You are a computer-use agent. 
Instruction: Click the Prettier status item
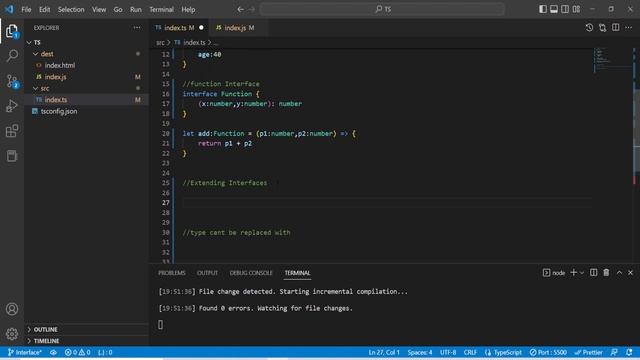click(588, 352)
